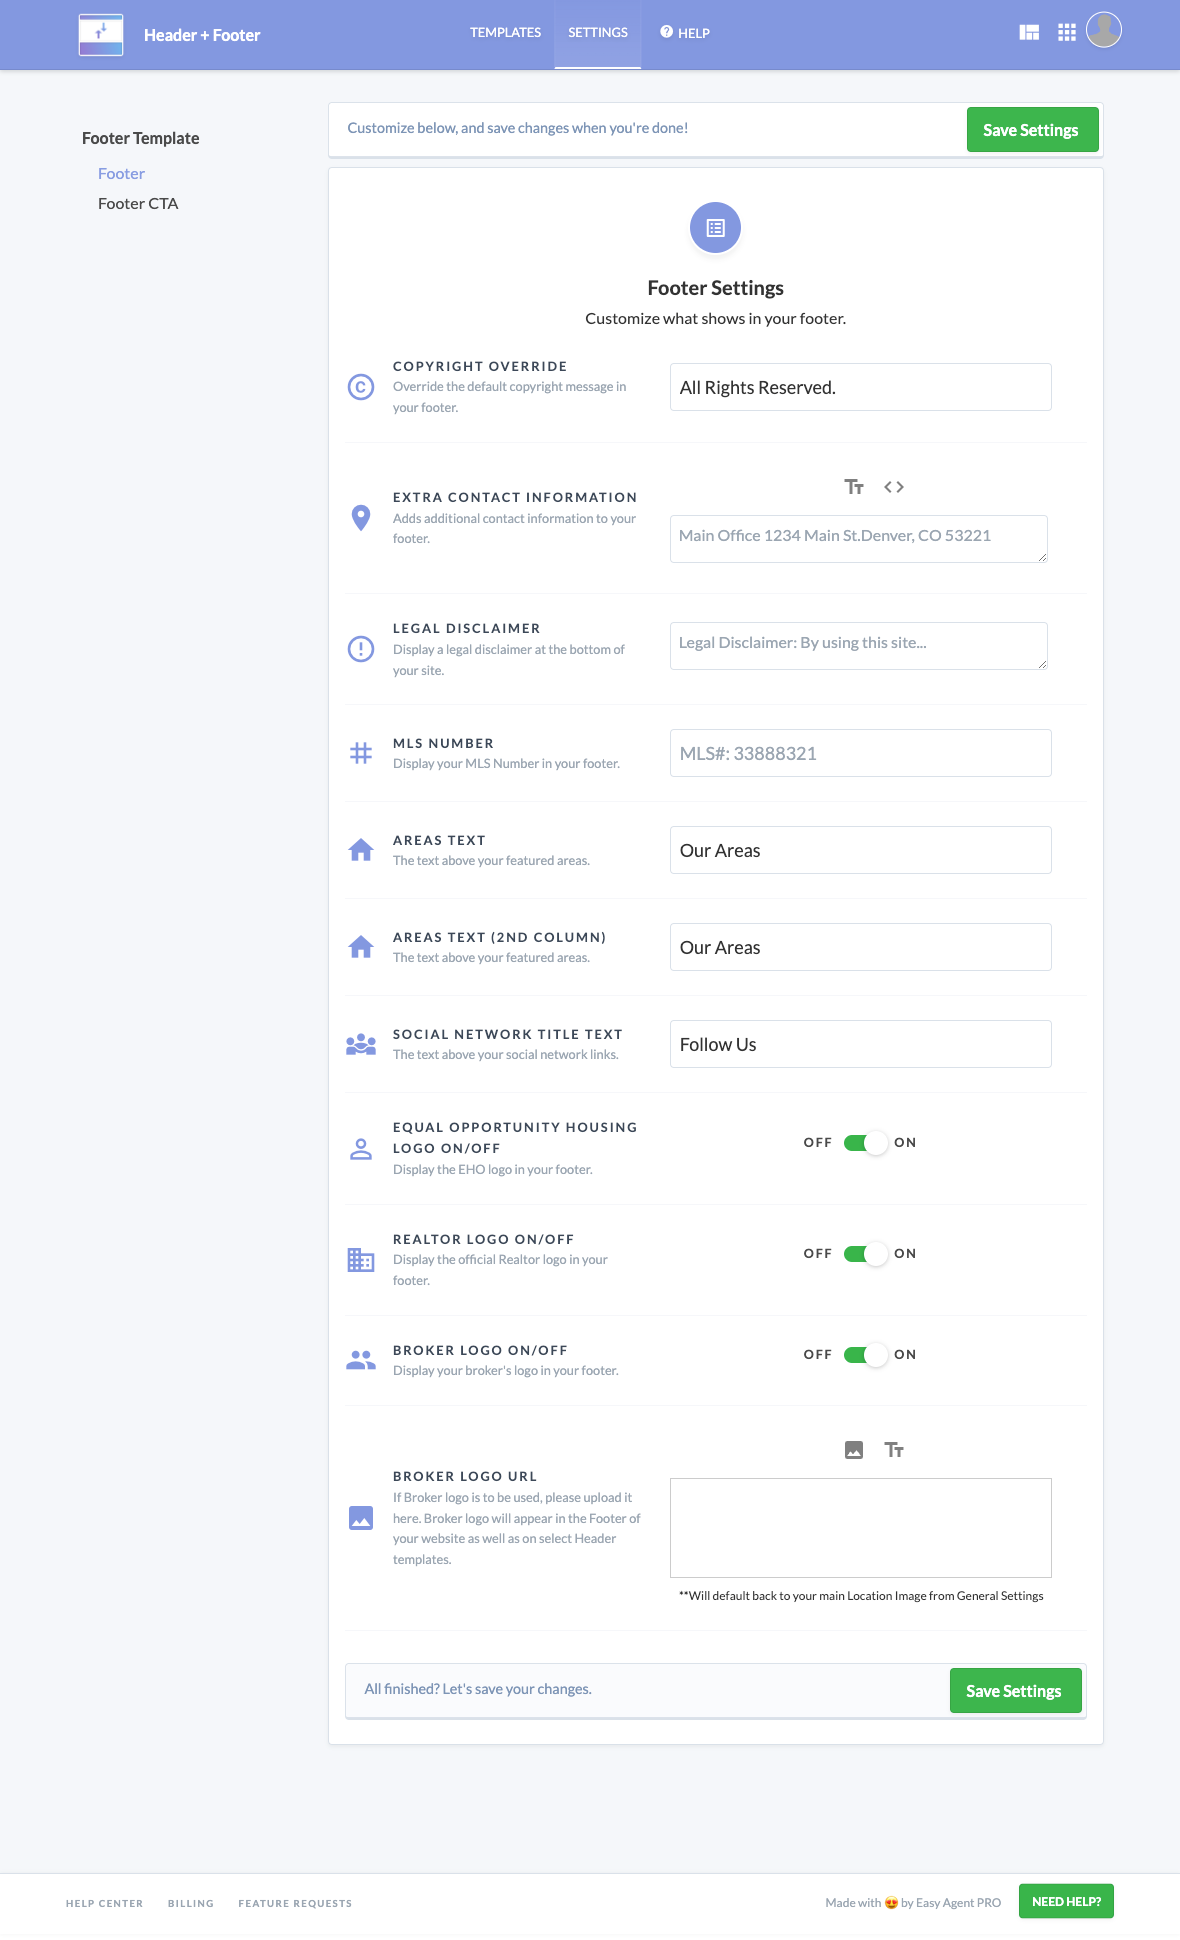Click the location pin icon for contact info
The height and width of the screenshot is (1940, 1180).
click(x=361, y=517)
